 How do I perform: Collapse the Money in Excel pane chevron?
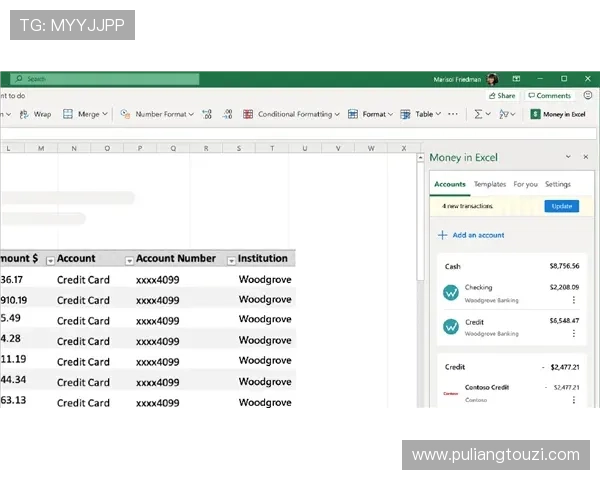point(568,157)
